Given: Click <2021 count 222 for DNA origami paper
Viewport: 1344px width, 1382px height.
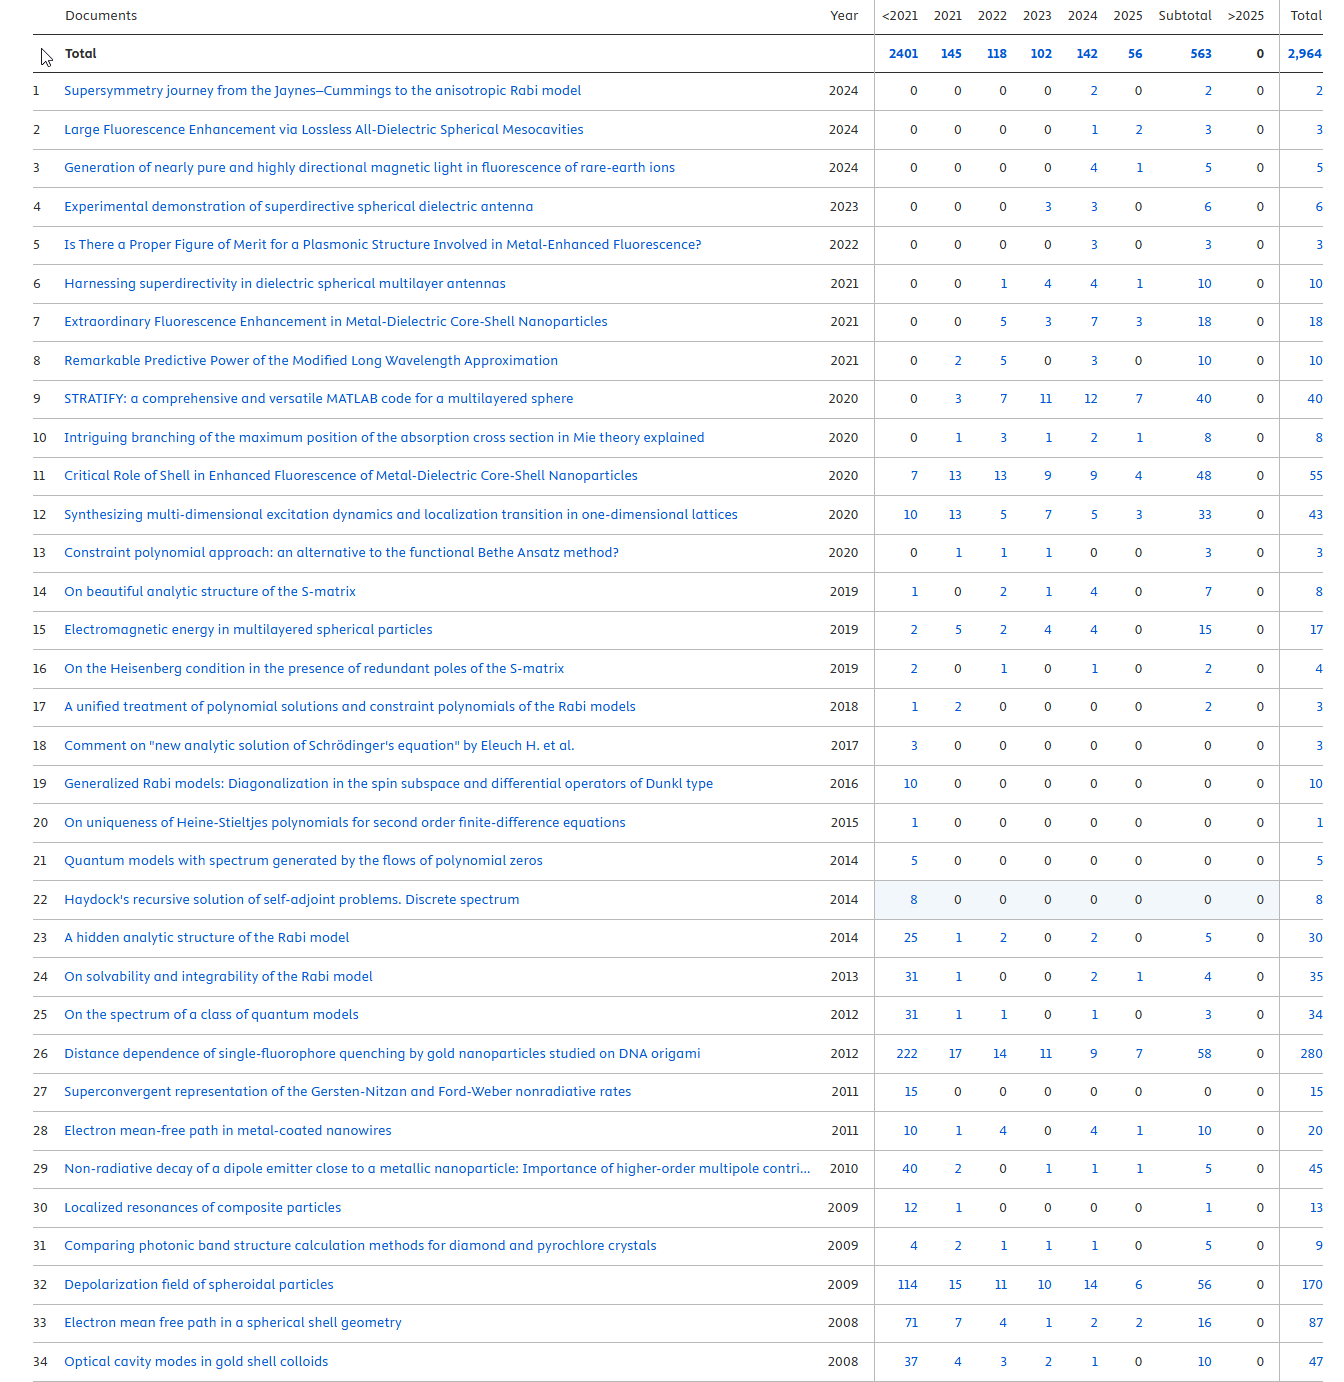Looking at the screenshot, I should click(907, 1054).
